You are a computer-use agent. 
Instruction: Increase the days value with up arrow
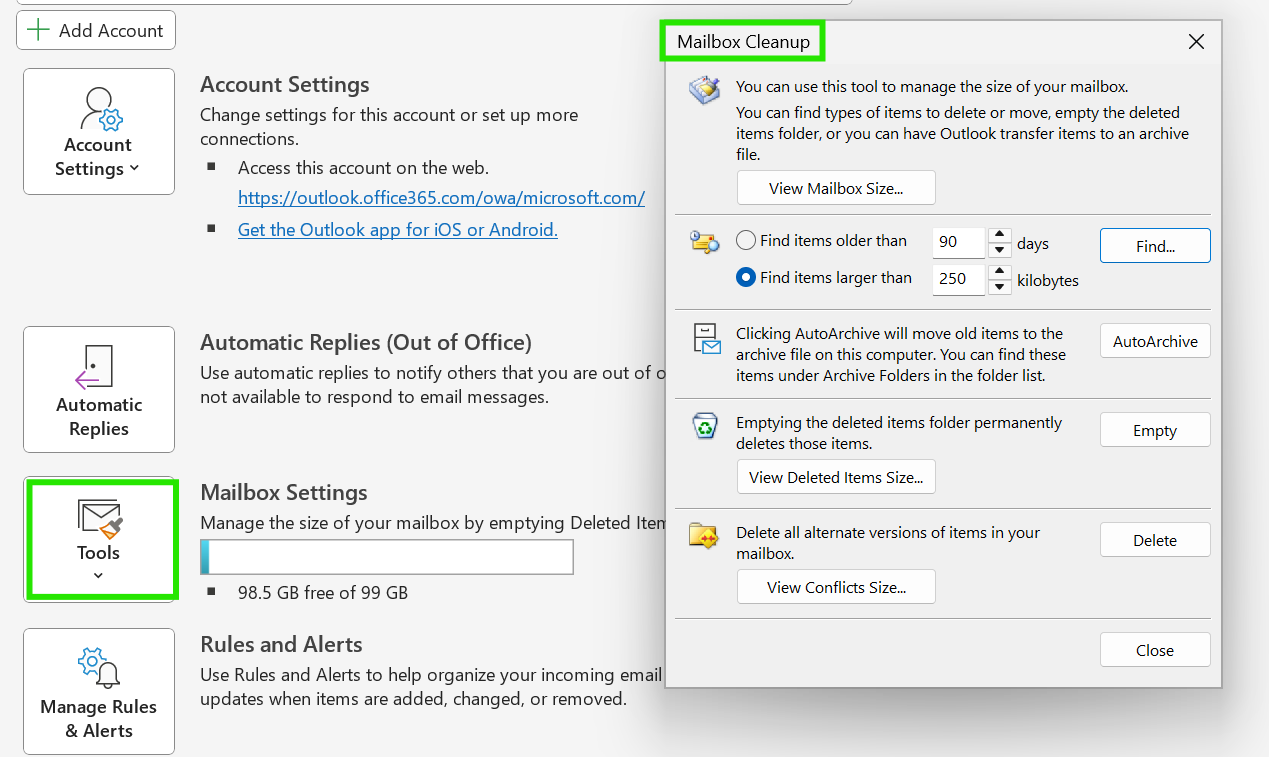[x=999, y=236]
